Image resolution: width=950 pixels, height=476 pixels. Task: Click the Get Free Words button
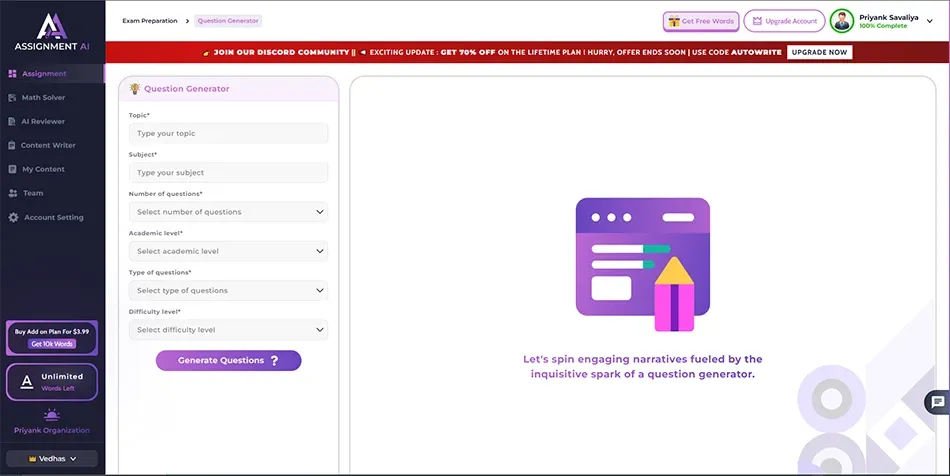point(701,21)
